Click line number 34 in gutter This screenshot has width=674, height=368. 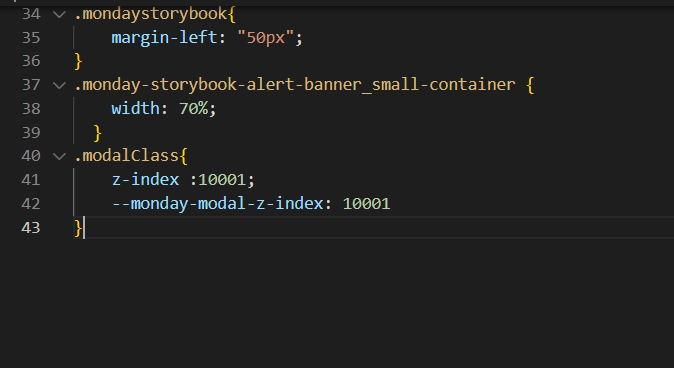pyautogui.click(x=31, y=14)
